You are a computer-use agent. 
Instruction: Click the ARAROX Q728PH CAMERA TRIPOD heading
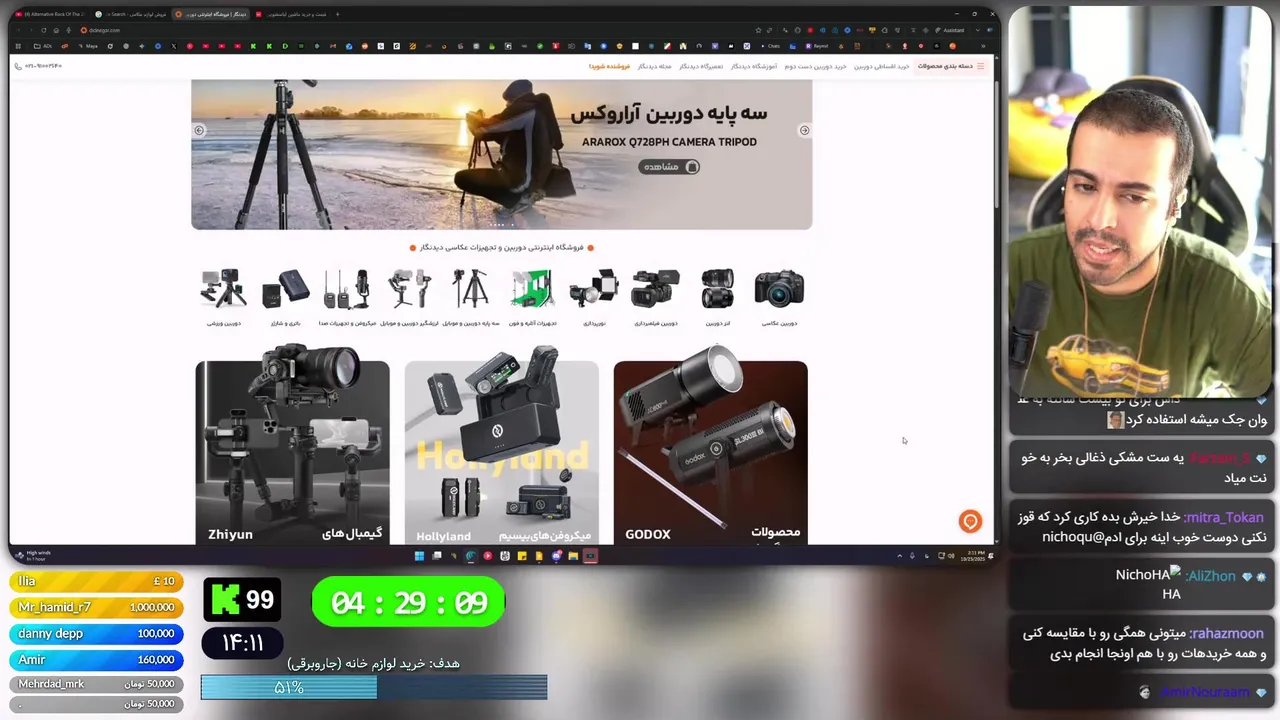(669, 142)
